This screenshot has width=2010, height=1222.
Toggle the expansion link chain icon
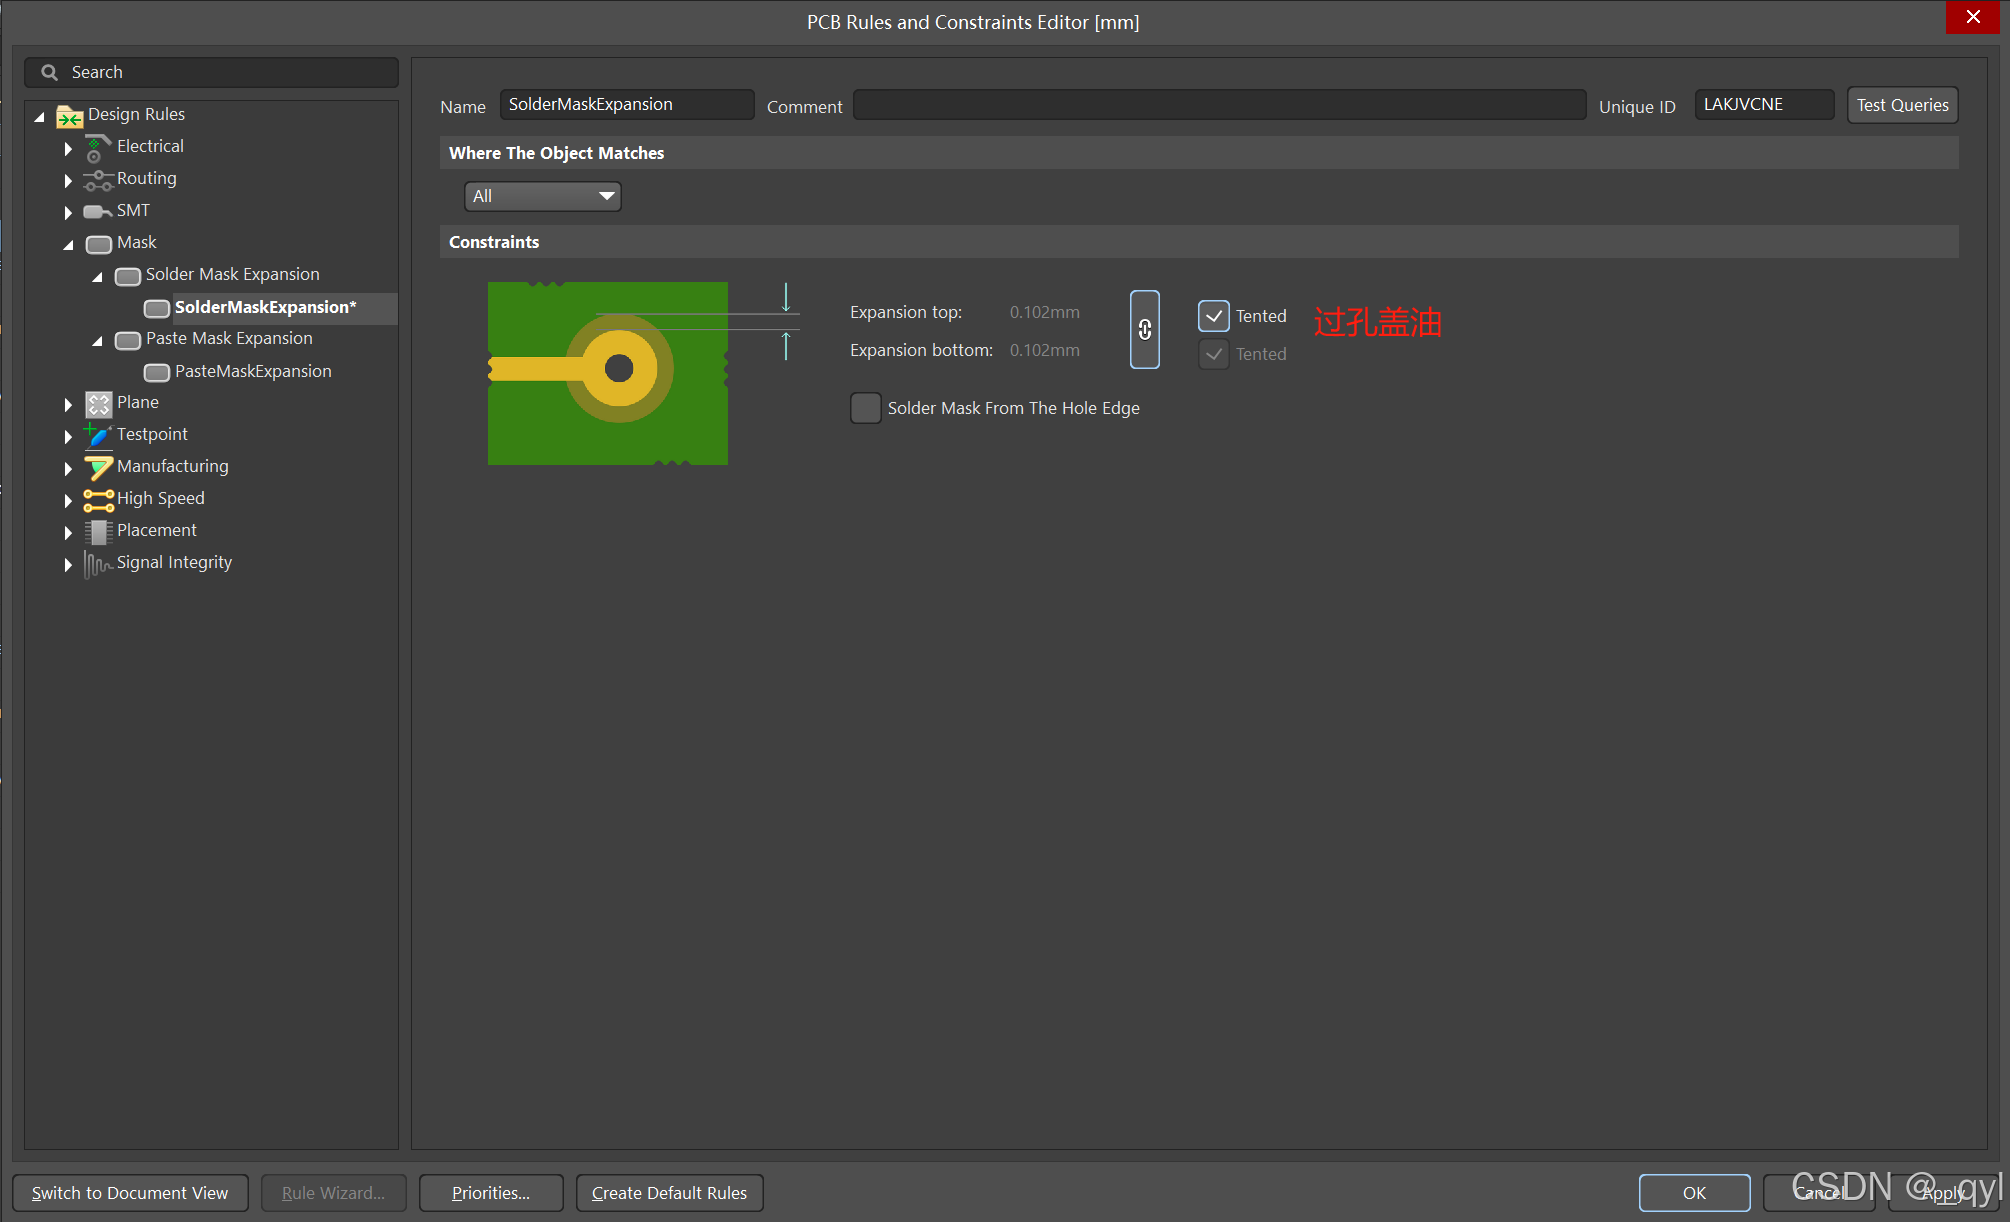(1144, 330)
